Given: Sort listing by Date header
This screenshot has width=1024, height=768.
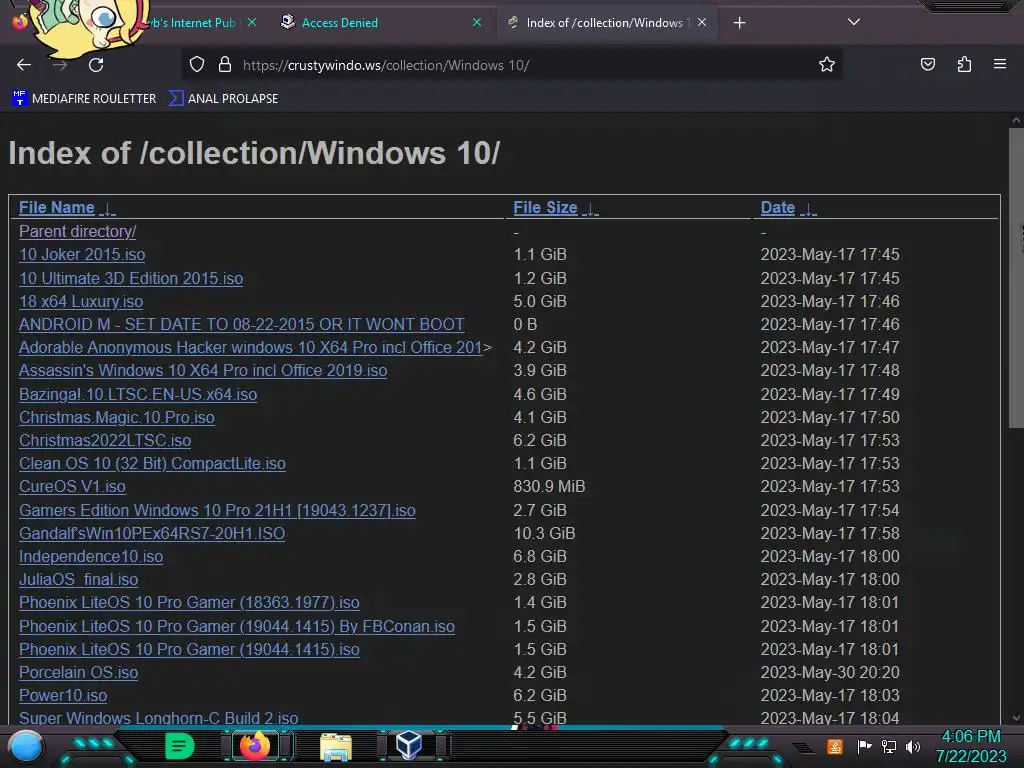Looking at the screenshot, I should point(778,208).
